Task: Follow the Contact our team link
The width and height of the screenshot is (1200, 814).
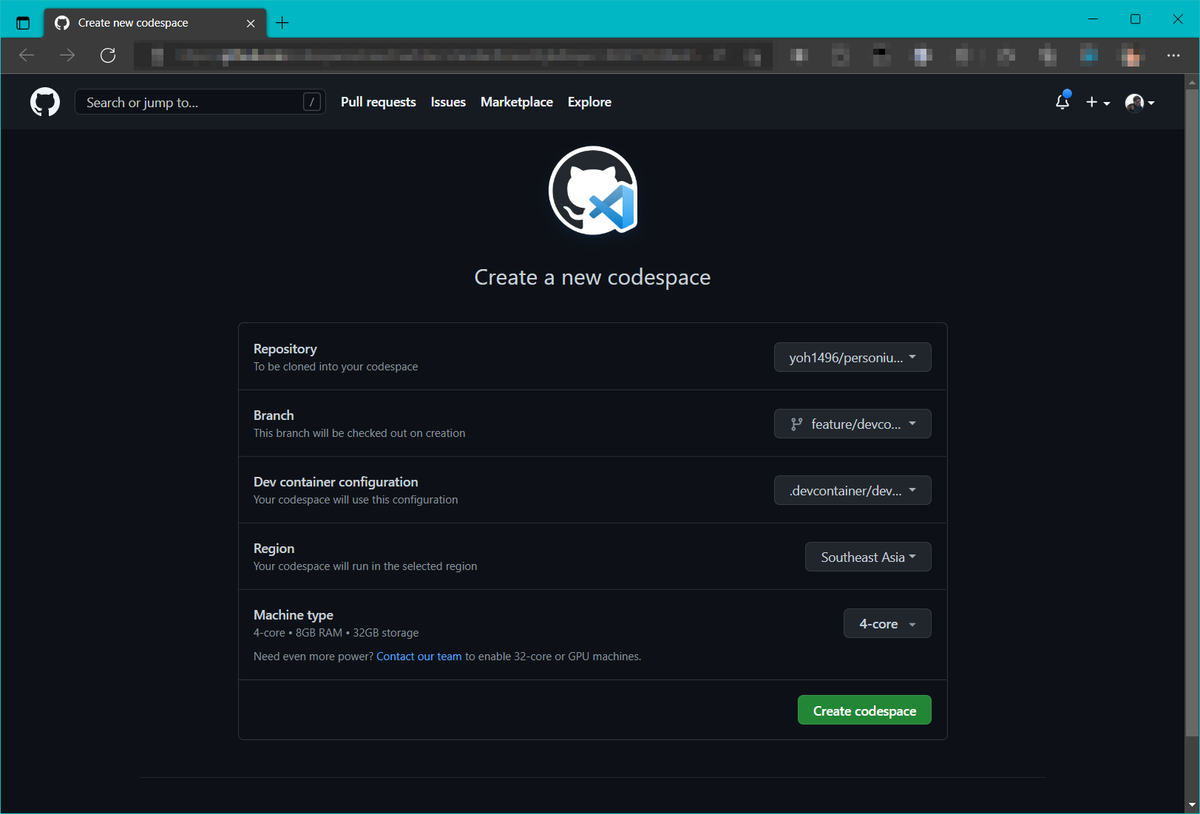Action: 419,657
